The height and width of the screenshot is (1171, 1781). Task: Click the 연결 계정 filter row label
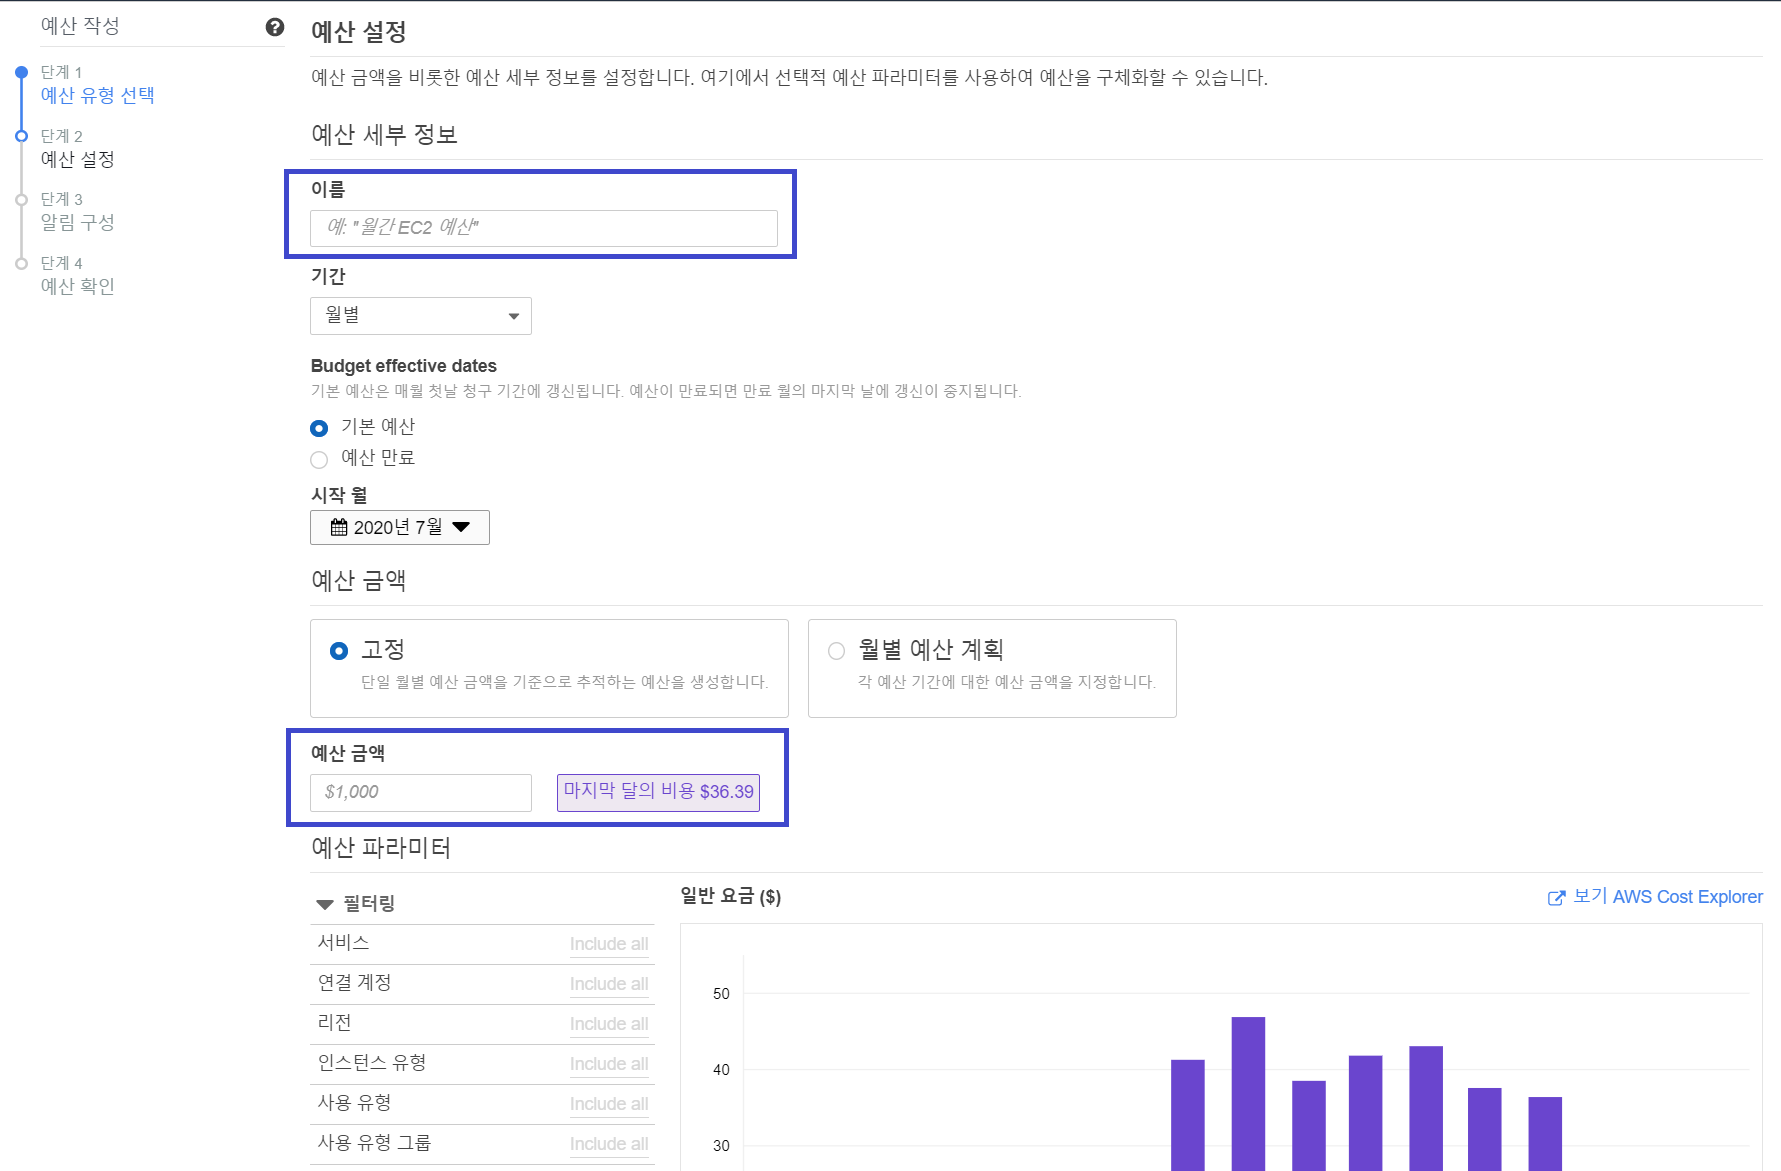click(x=354, y=982)
